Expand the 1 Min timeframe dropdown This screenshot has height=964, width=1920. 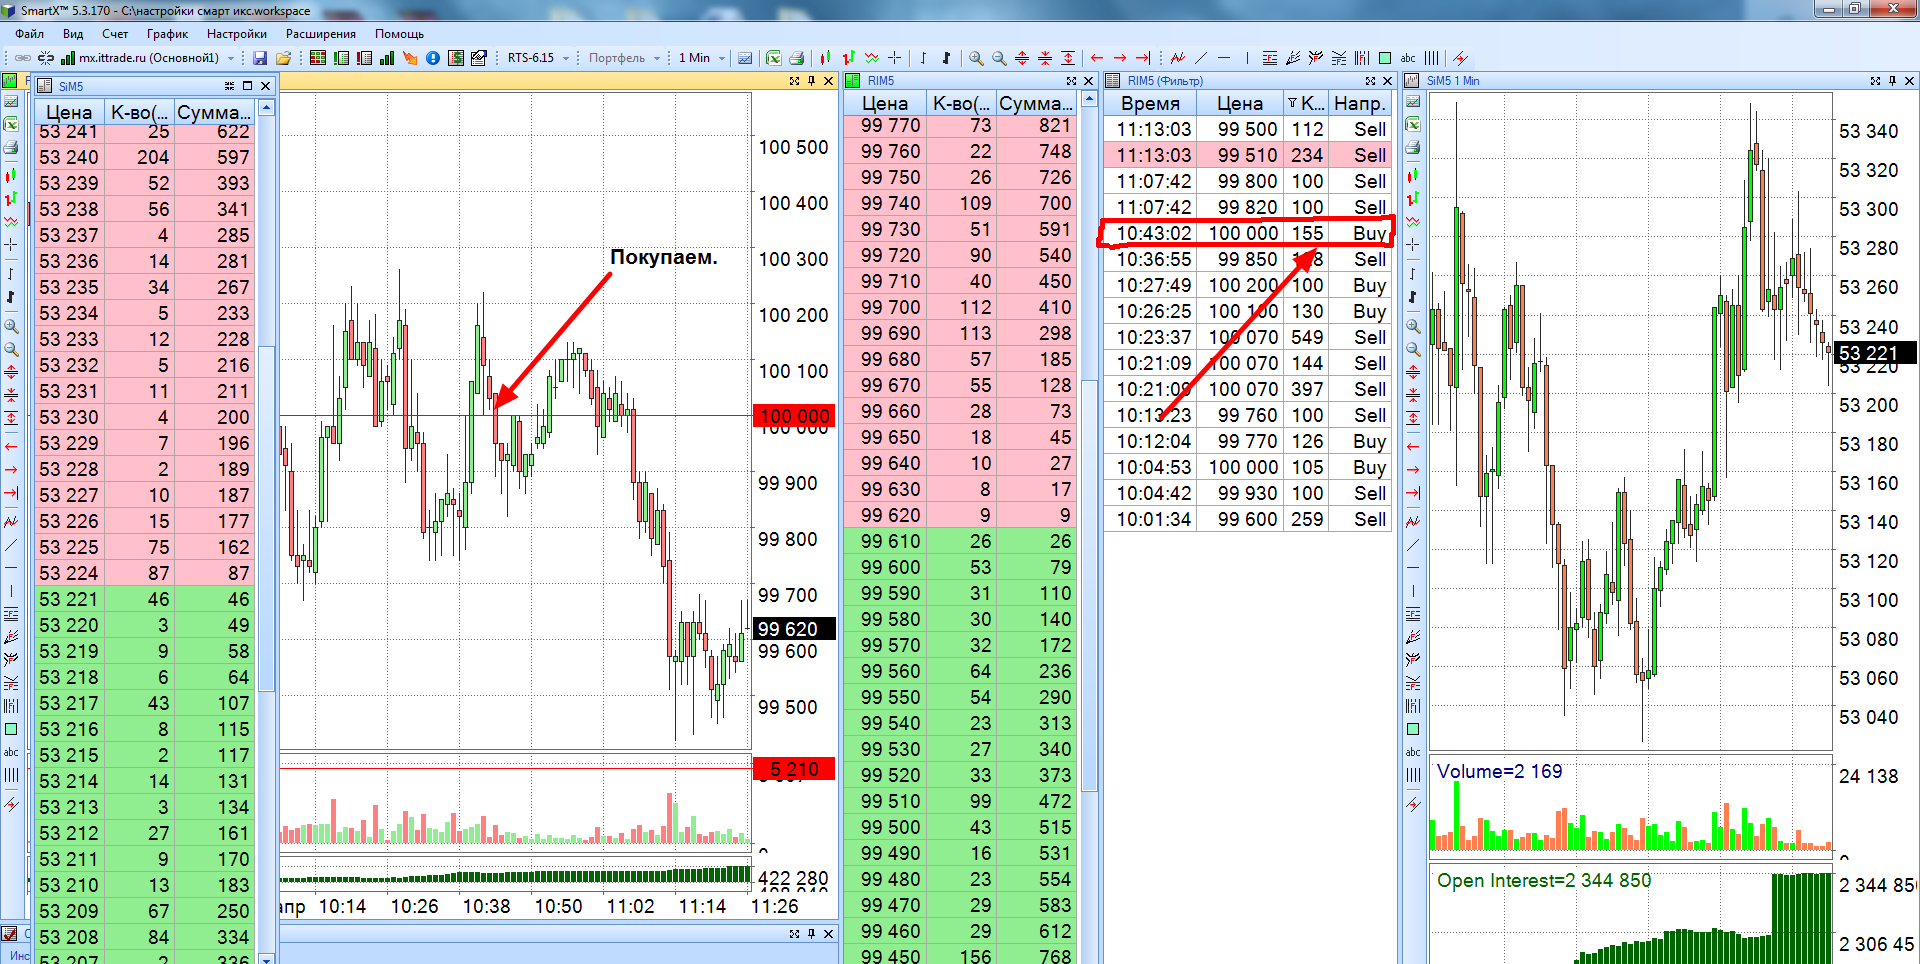721,58
